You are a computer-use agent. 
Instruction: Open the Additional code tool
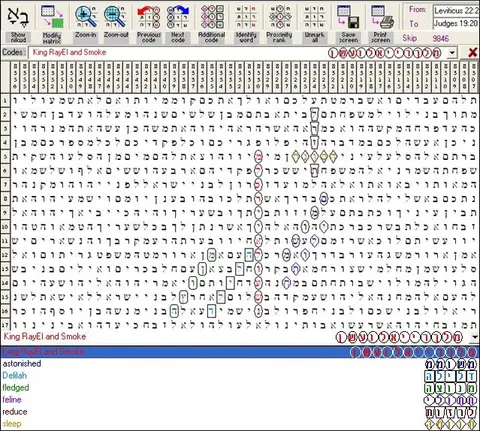(x=212, y=17)
